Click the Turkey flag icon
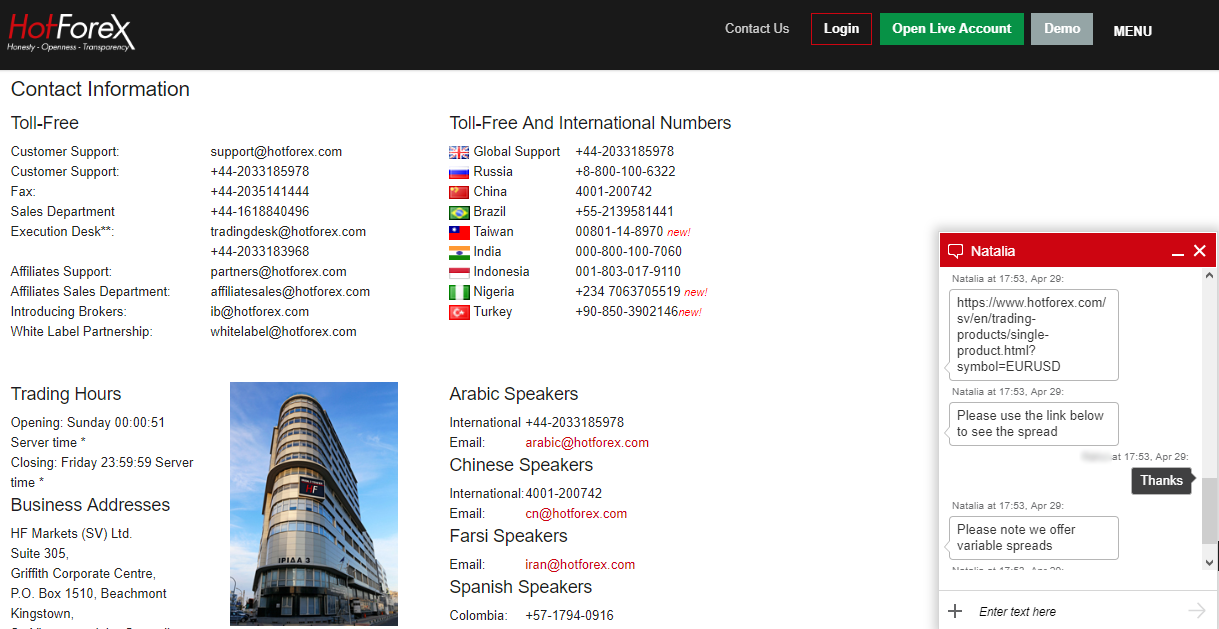The width and height of the screenshot is (1219, 629). (459, 312)
